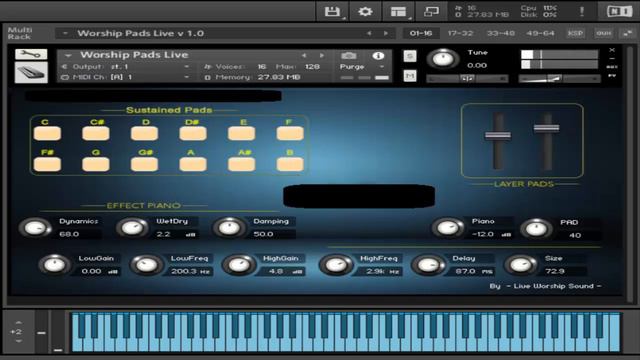Switch to the 49-64 rack page tab
The height and width of the screenshot is (360, 640).
540,33
